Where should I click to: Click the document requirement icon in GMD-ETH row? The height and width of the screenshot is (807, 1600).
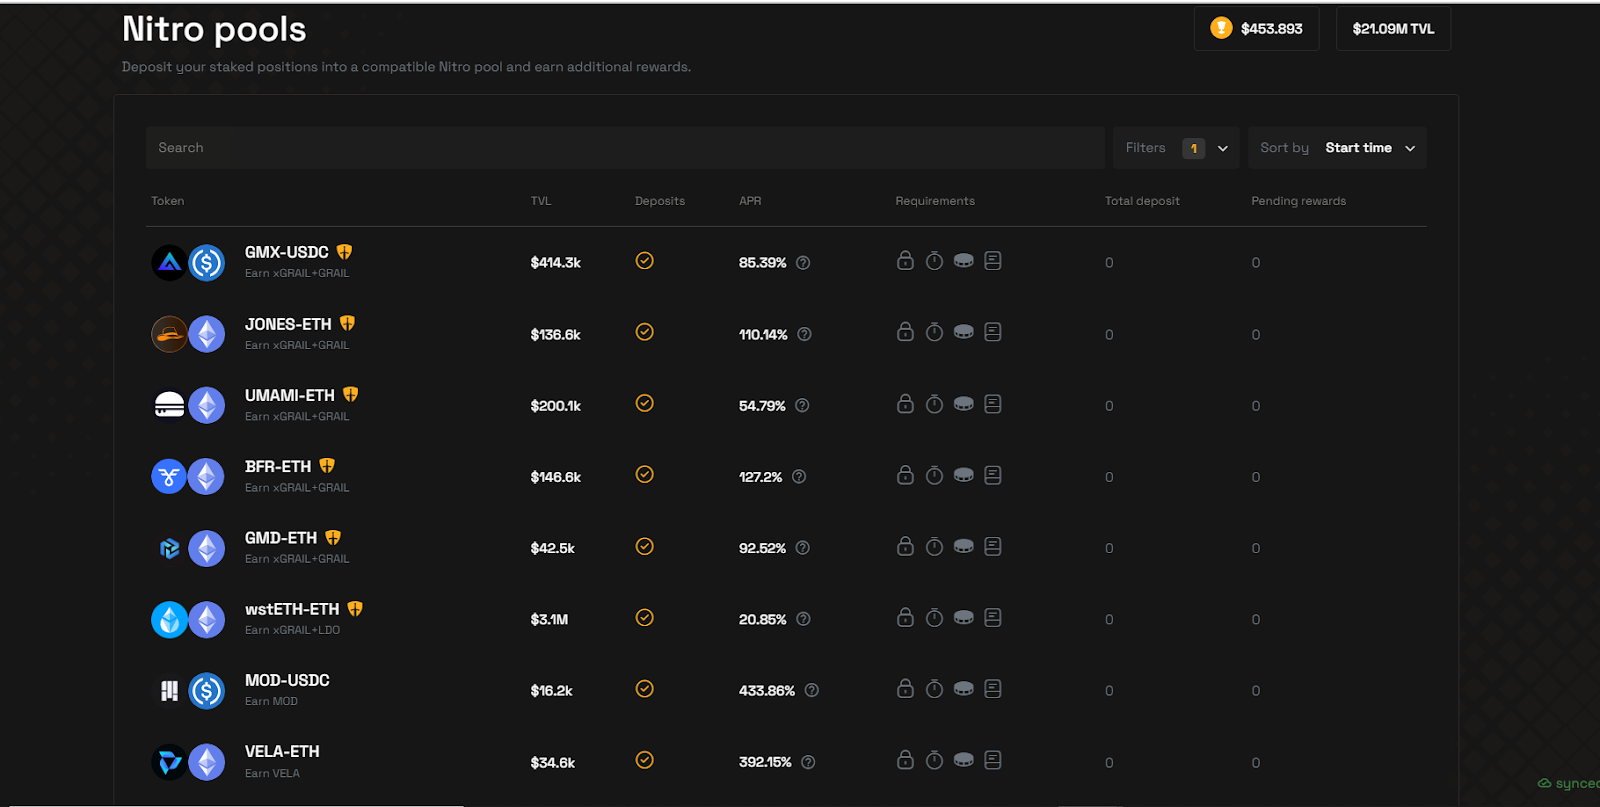click(993, 546)
